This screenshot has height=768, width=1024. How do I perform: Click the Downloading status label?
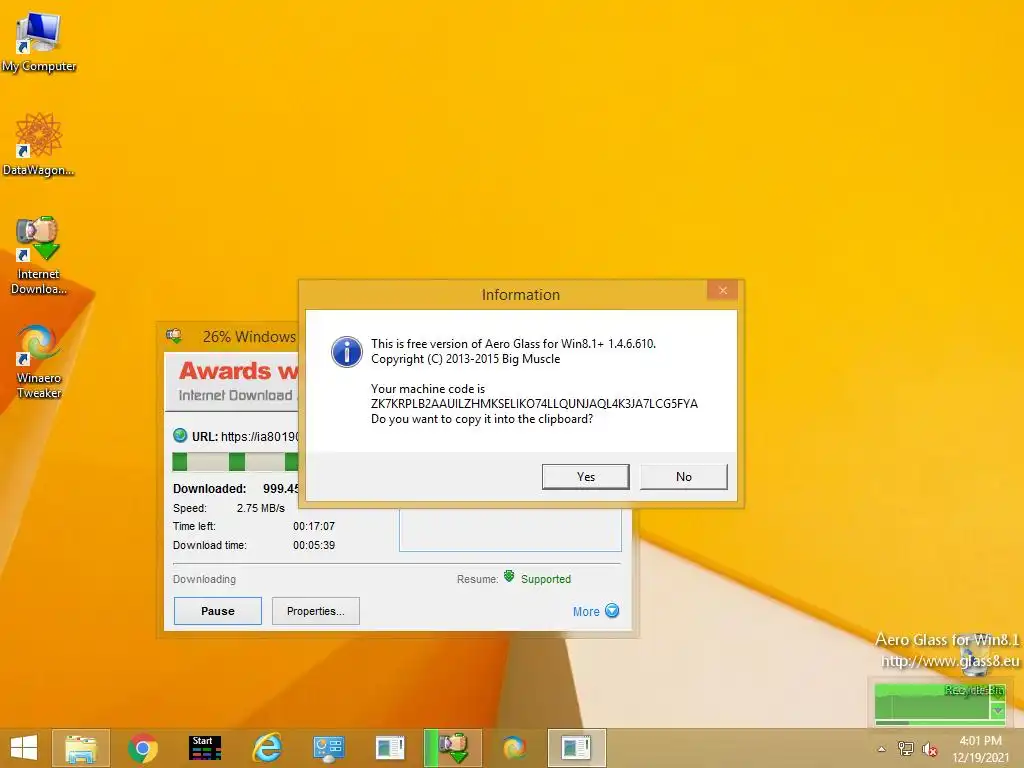(x=204, y=579)
